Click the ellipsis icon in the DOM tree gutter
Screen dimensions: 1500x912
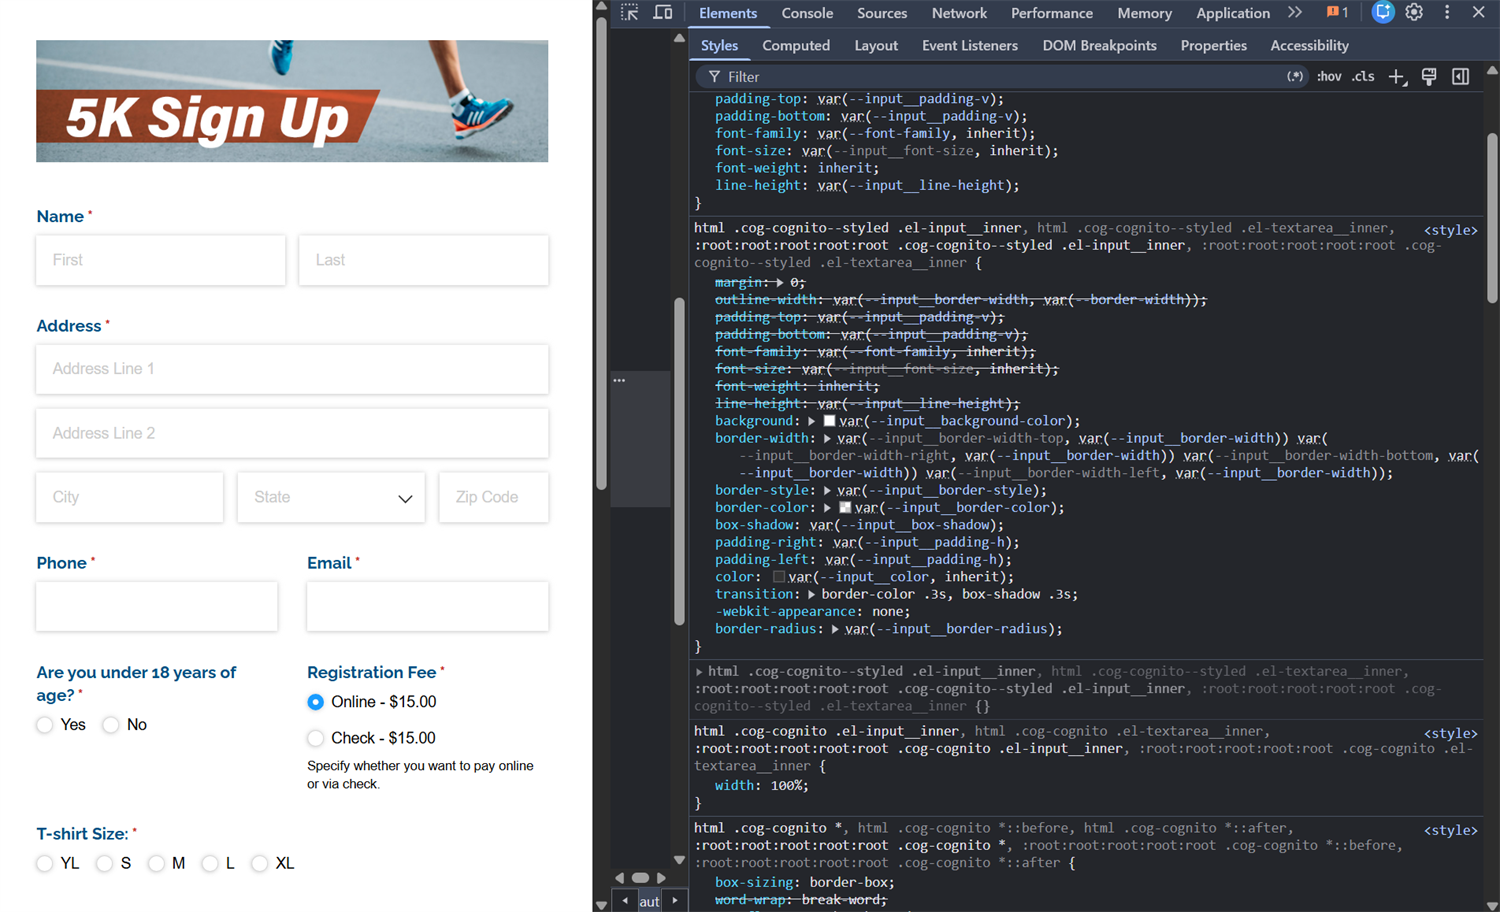pyautogui.click(x=620, y=380)
